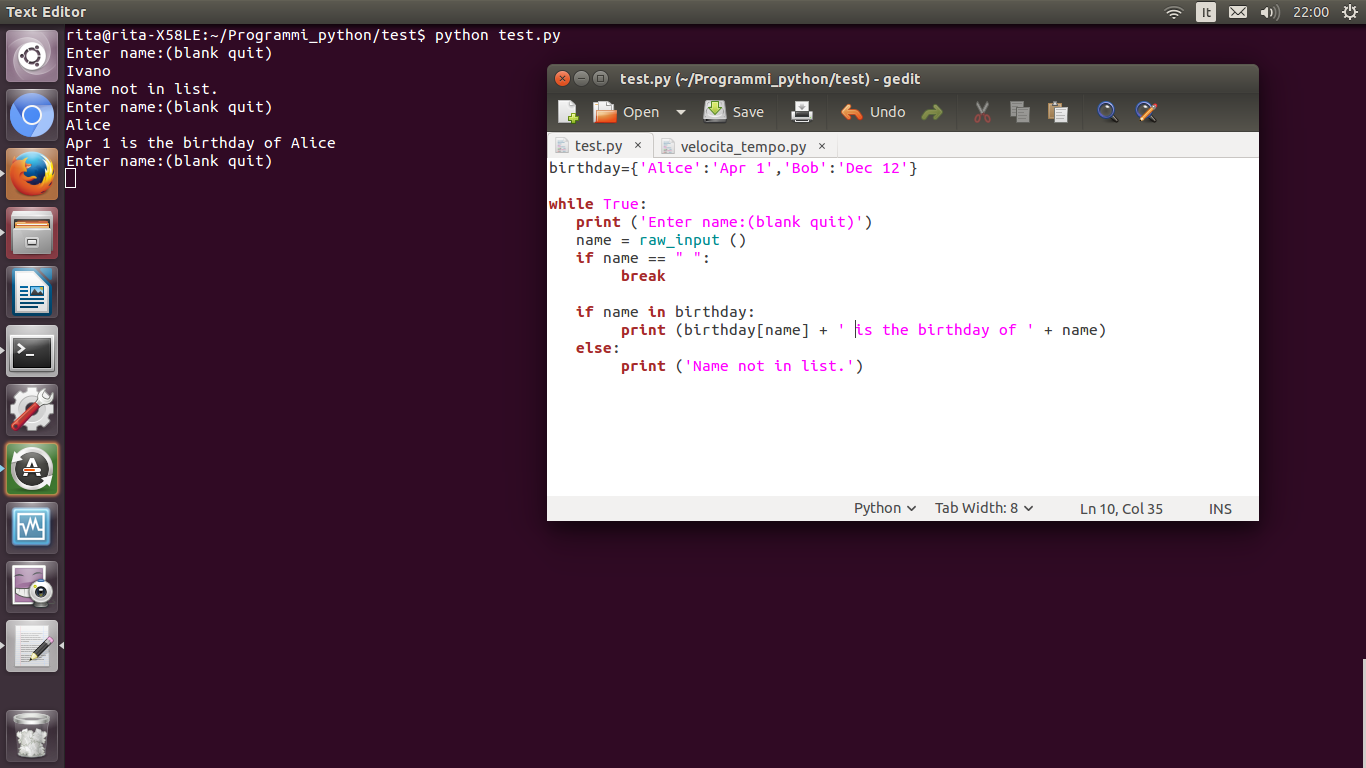Copy the selected text in gedit
The width and height of the screenshot is (1366, 768).
(1020, 112)
